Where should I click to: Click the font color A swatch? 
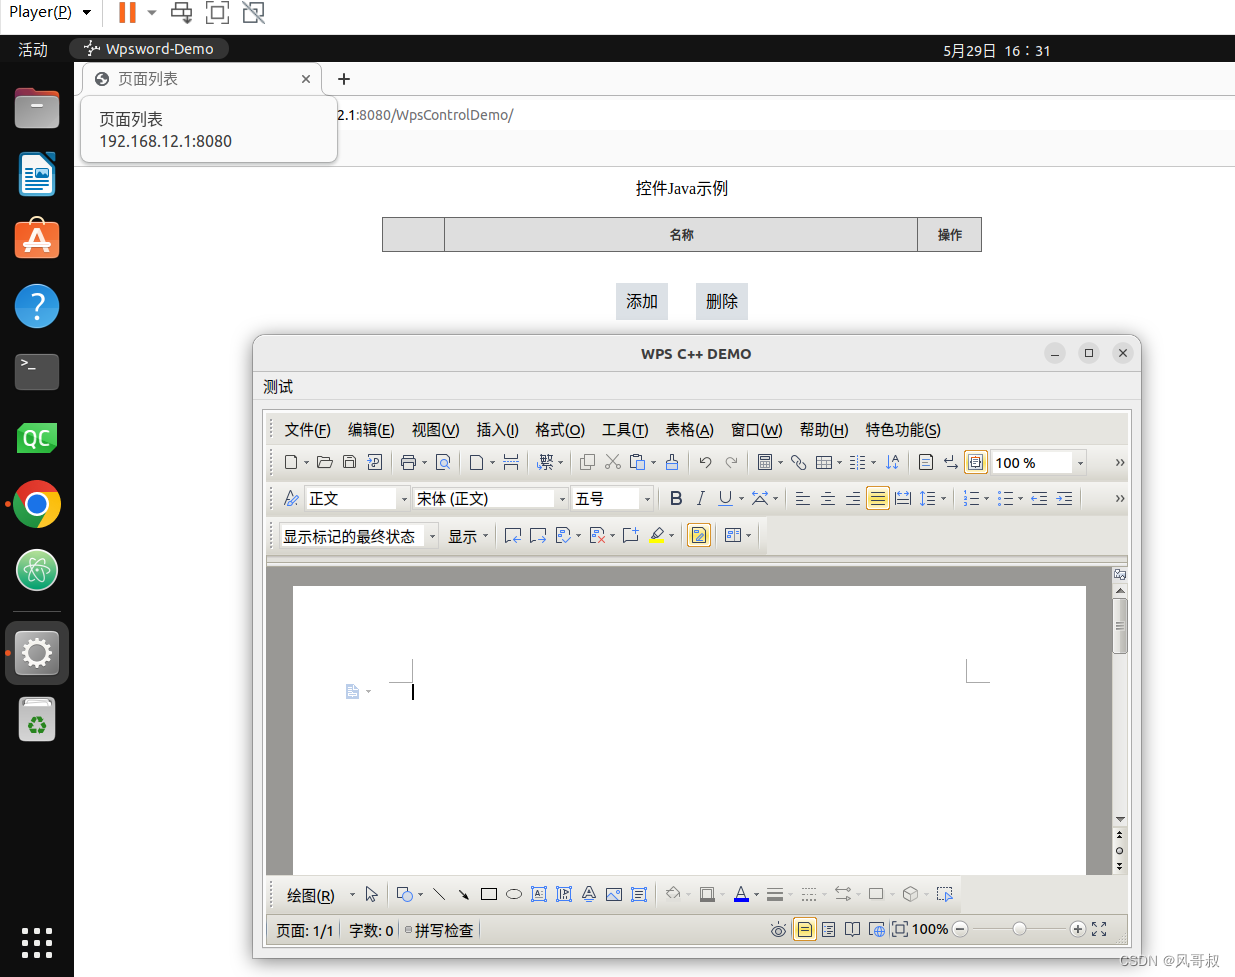(x=741, y=894)
